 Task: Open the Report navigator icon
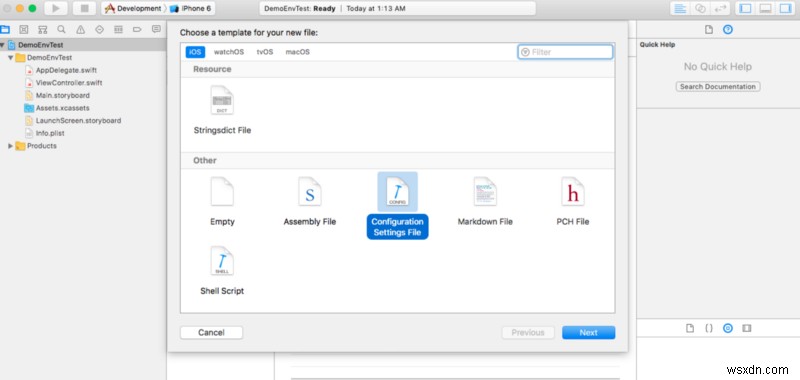[x=156, y=30]
